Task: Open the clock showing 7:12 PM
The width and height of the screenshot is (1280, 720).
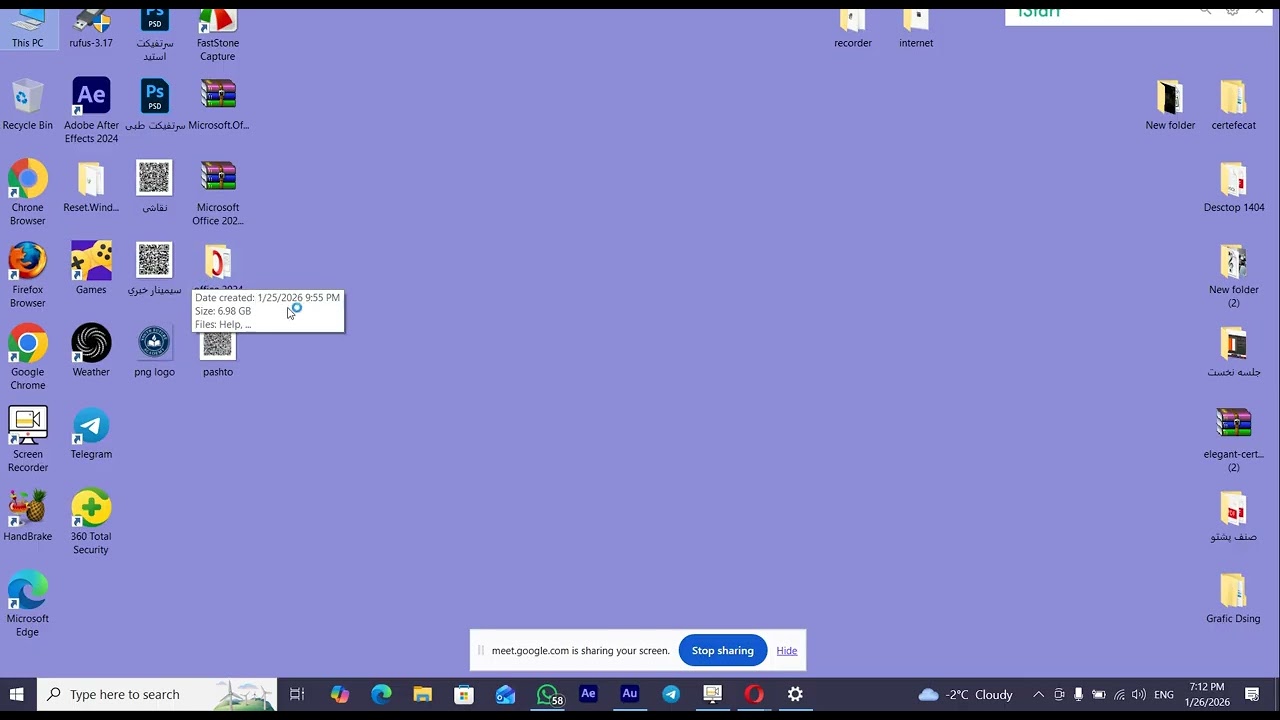Action: coord(1207,694)
